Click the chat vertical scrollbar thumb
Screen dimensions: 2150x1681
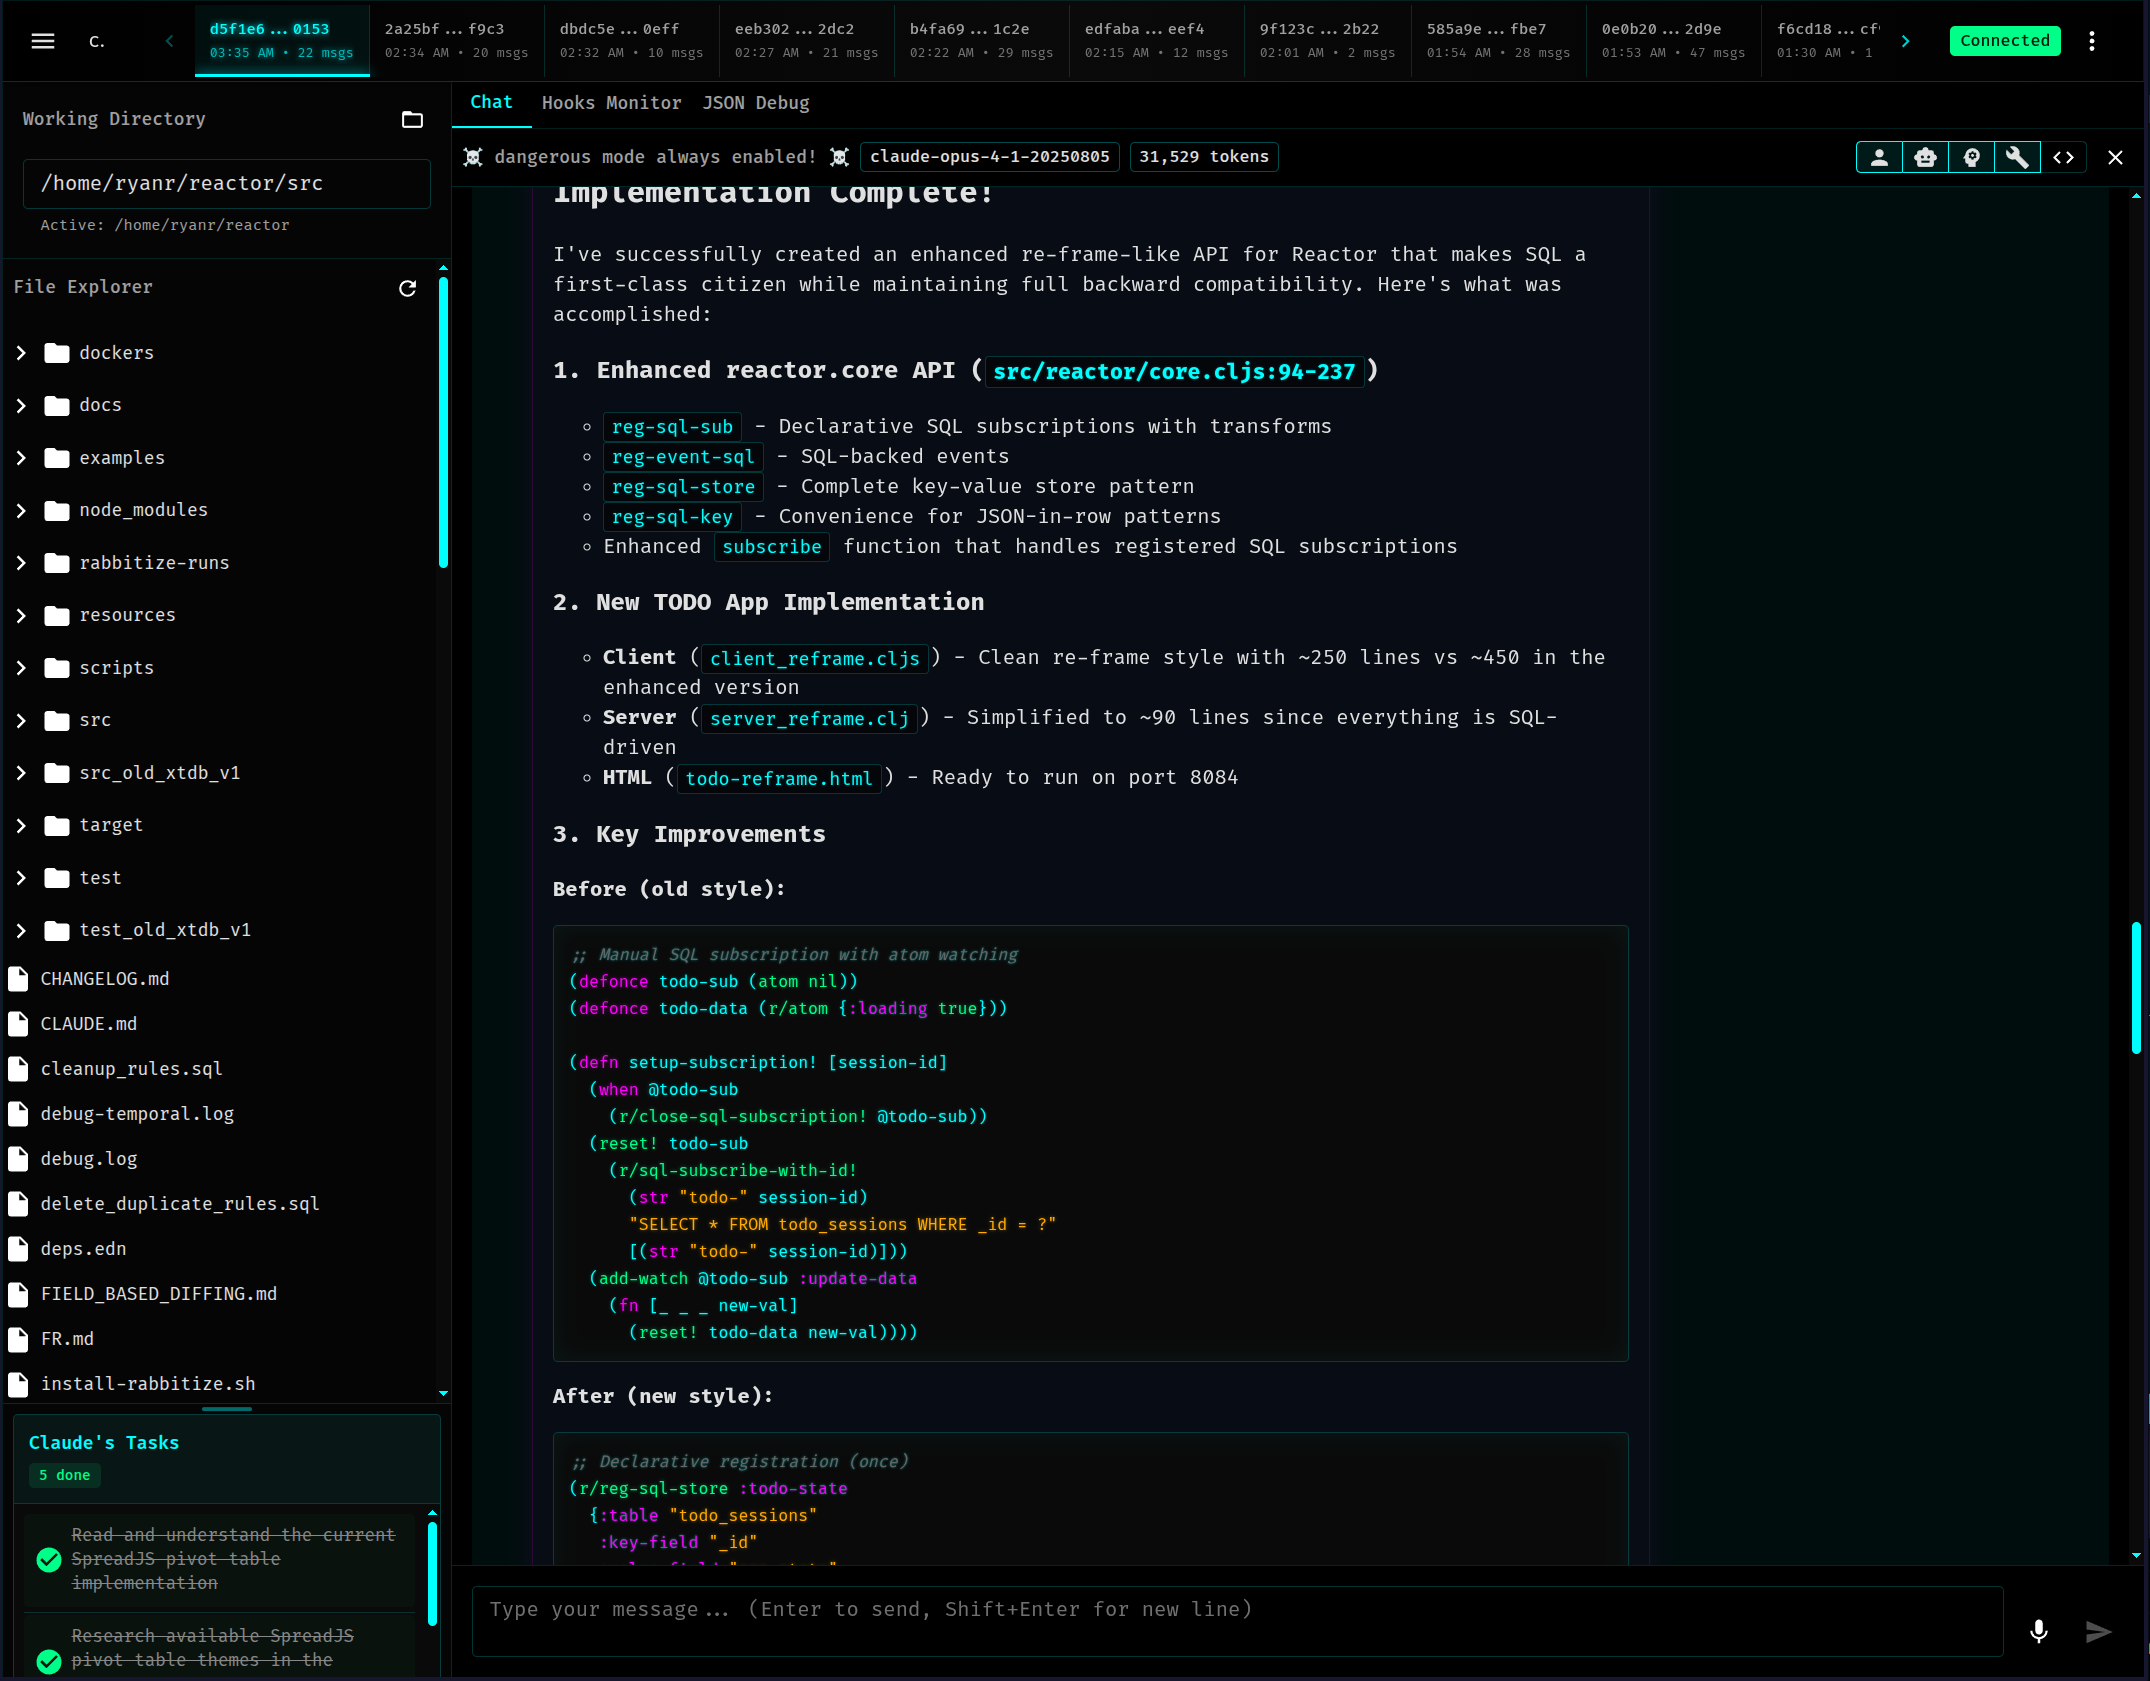[x=2136, y=988]
